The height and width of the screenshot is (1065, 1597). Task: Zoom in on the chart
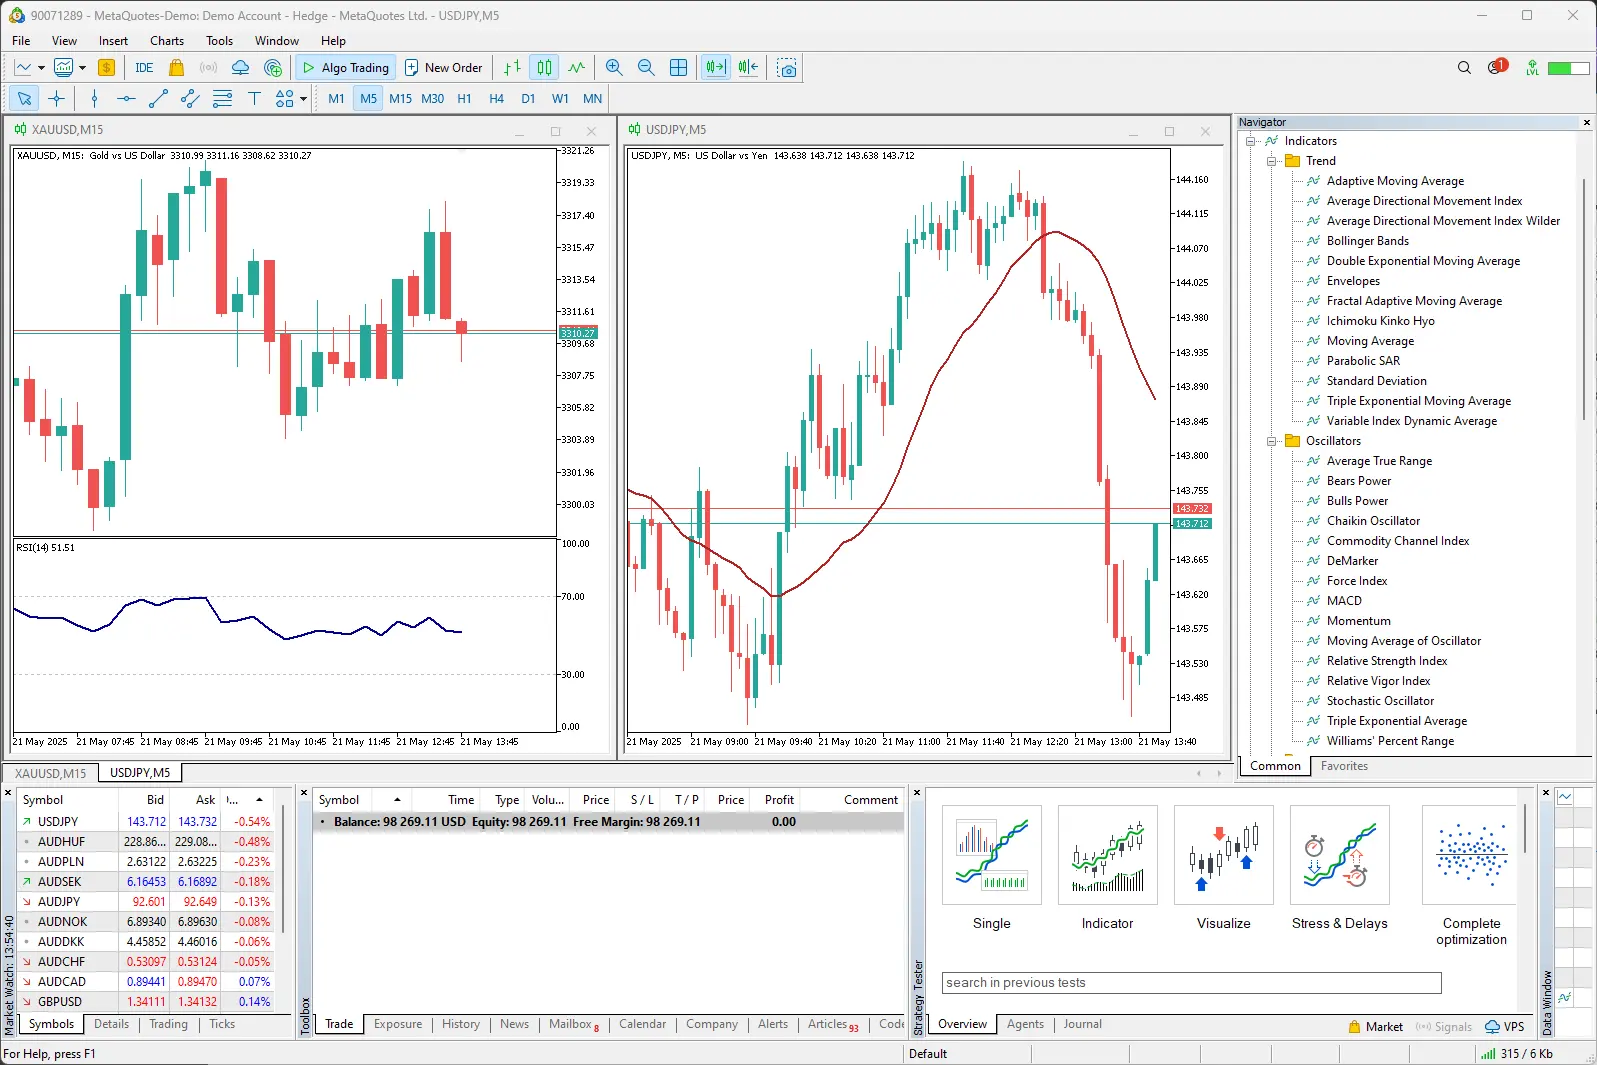(x=614, y=68)
